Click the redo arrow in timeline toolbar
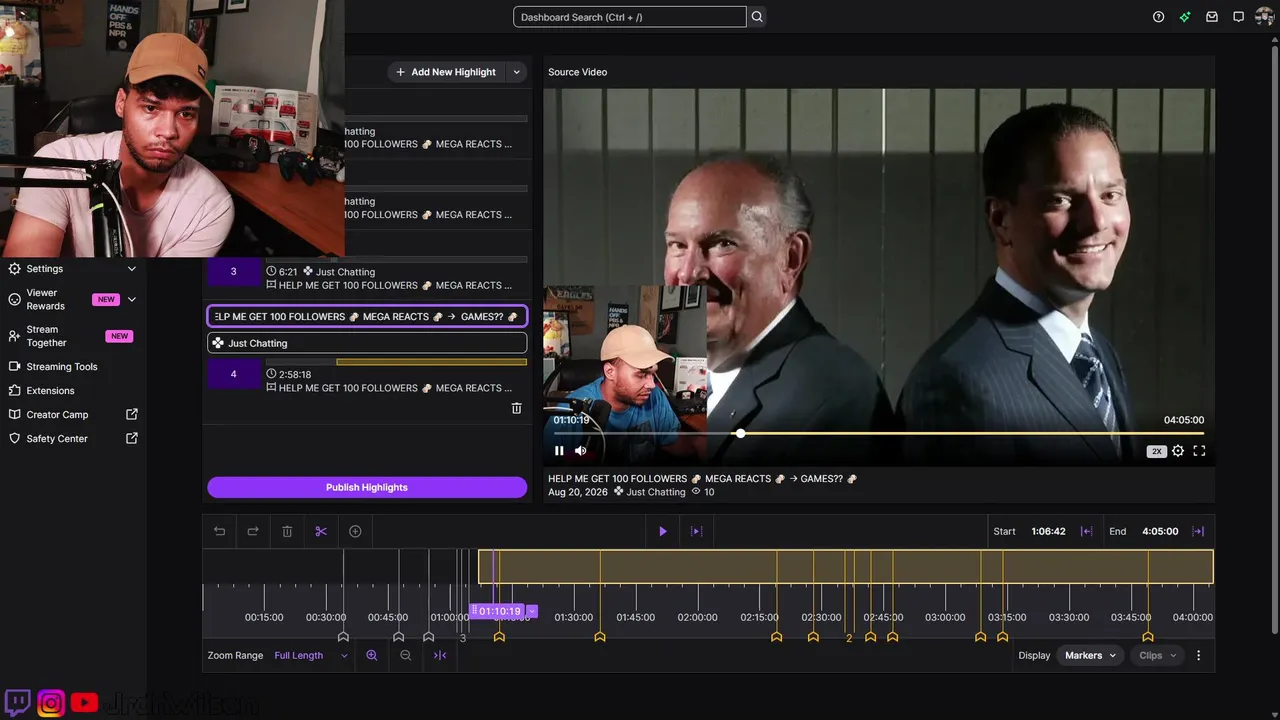 click(253, 531)
